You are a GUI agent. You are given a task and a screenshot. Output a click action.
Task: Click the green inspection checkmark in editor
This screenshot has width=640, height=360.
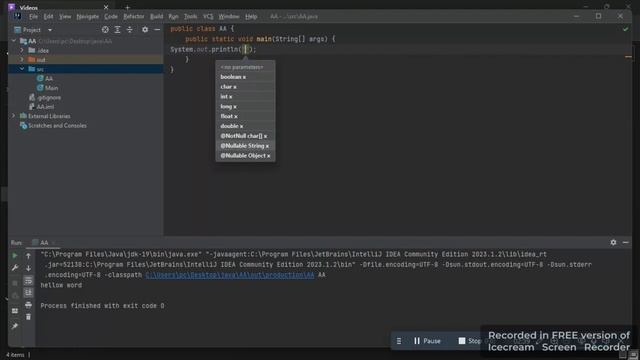(625, 29)
